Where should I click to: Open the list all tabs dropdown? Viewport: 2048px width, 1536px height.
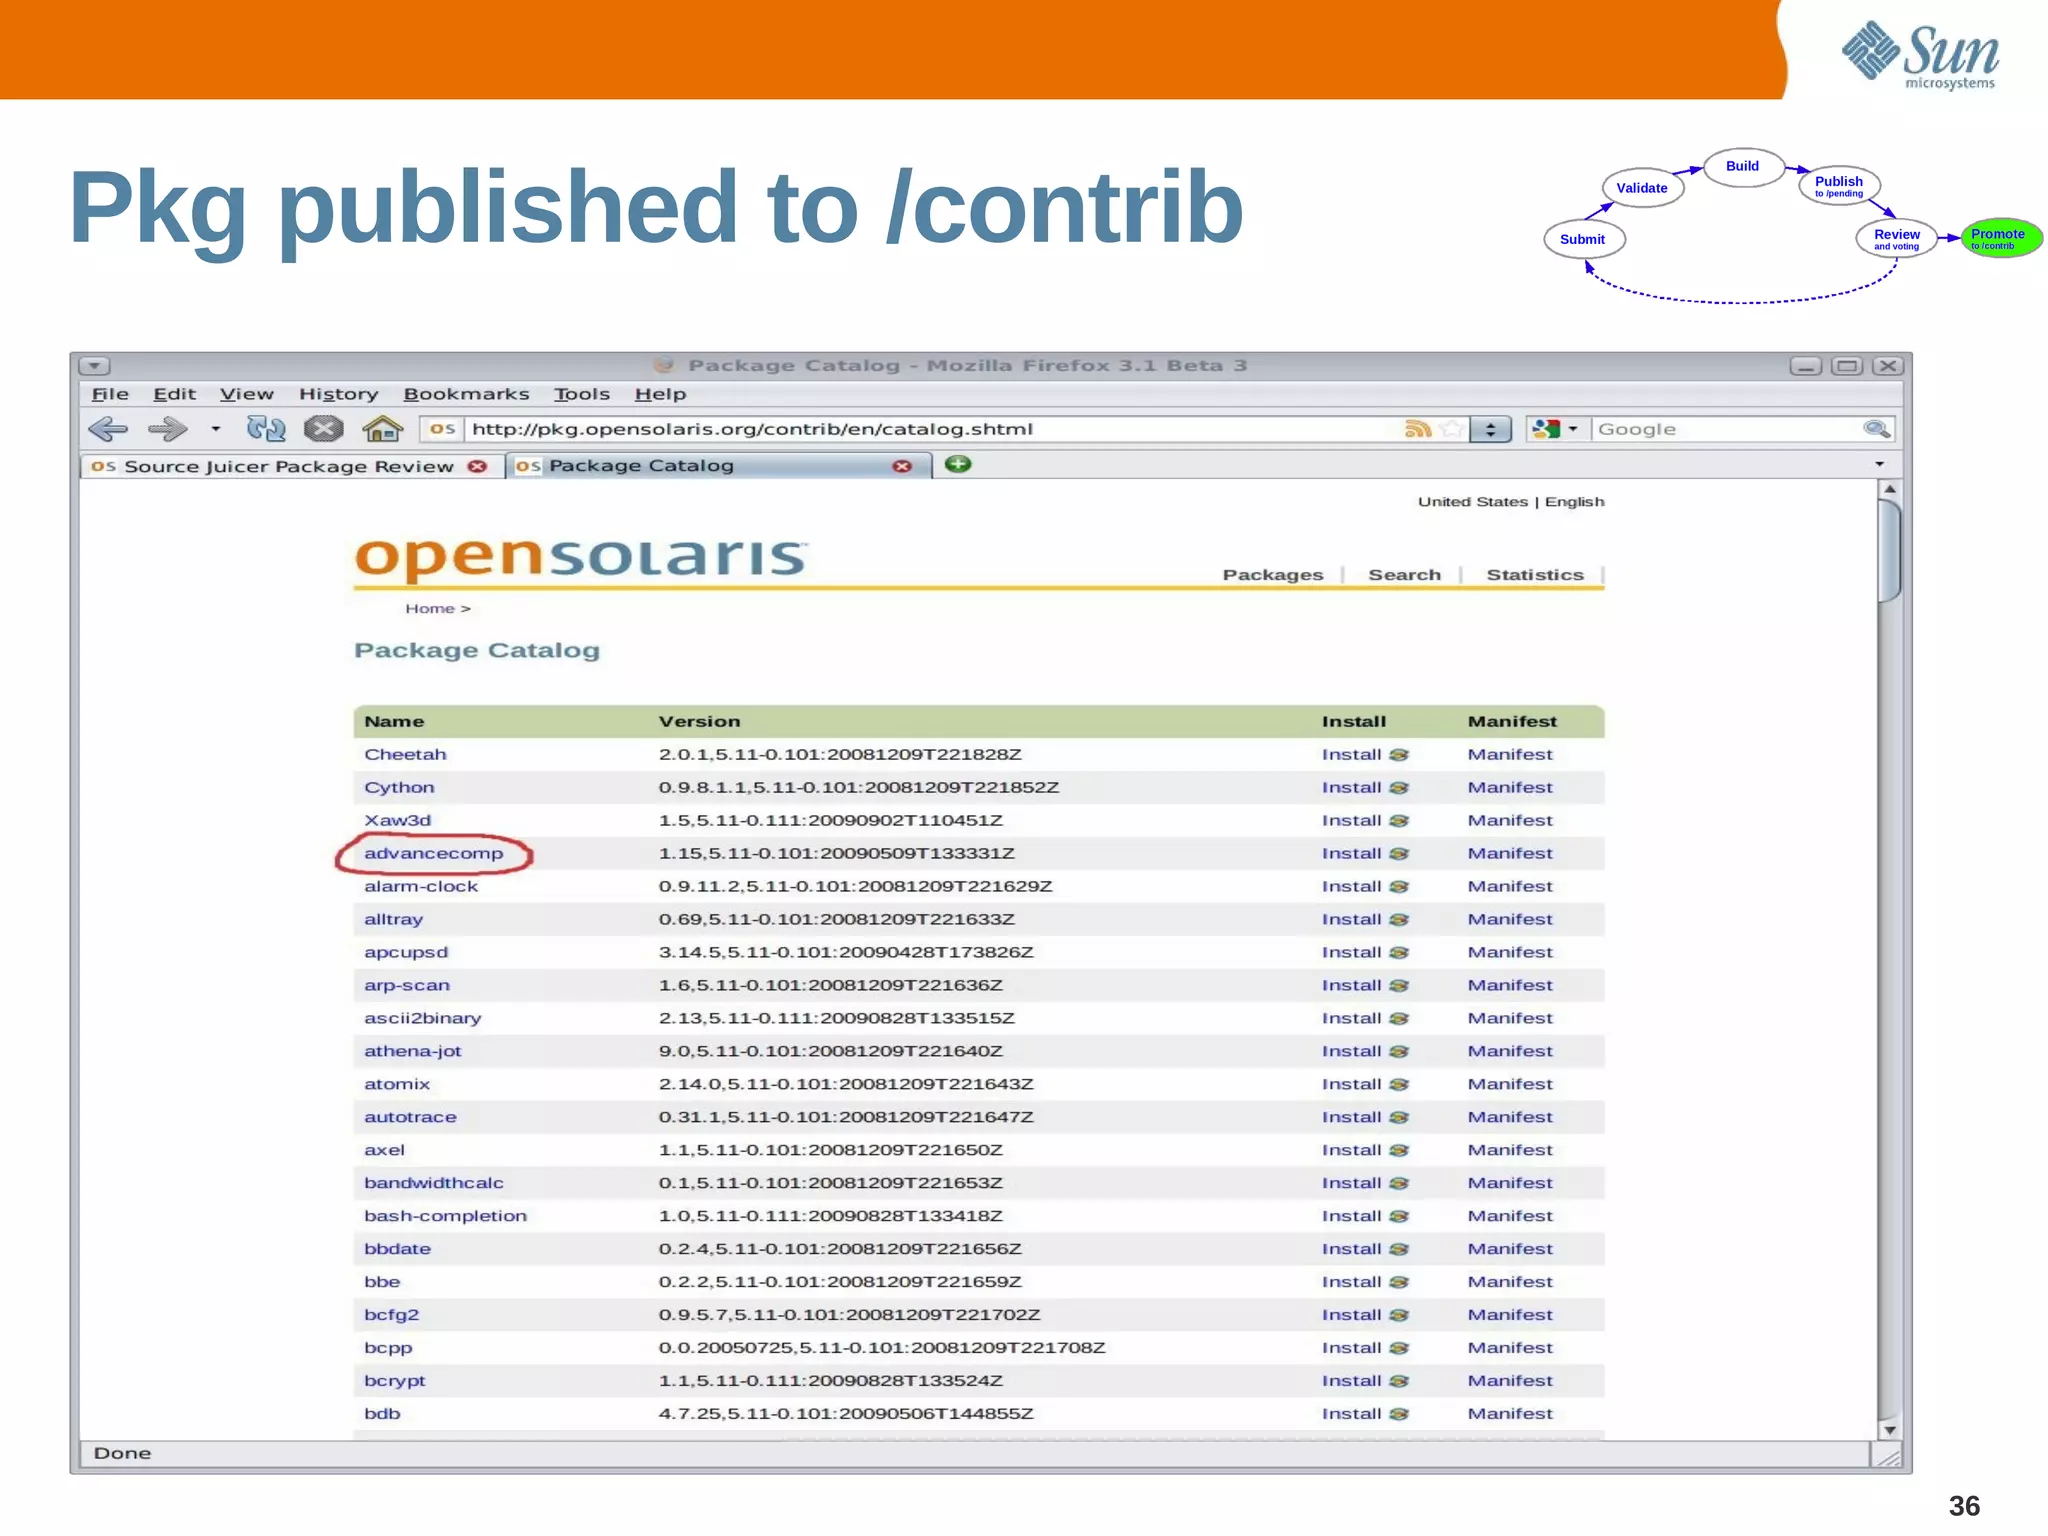(x=1879, y=464)
